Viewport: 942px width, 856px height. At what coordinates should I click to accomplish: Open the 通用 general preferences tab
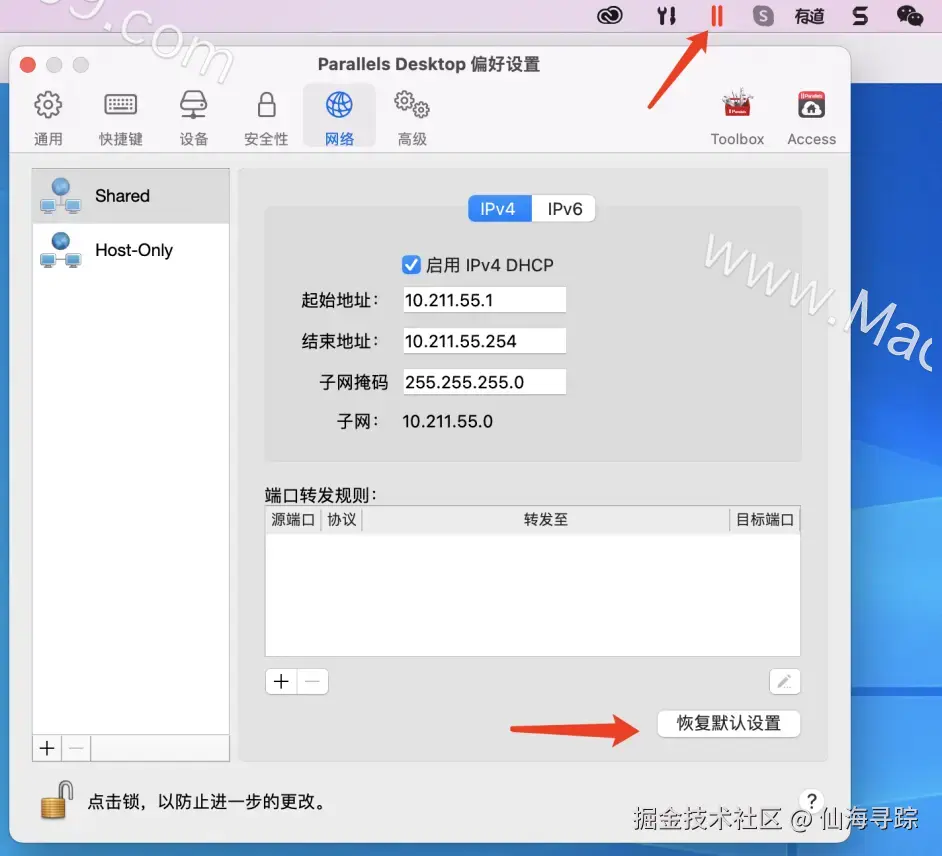click(48, 118)
